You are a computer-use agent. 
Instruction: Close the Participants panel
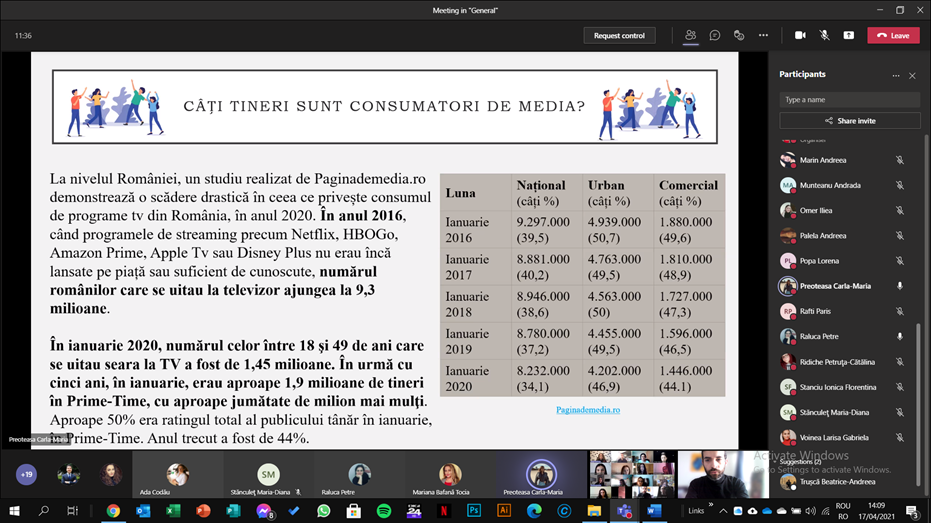[x=912, y=75]
